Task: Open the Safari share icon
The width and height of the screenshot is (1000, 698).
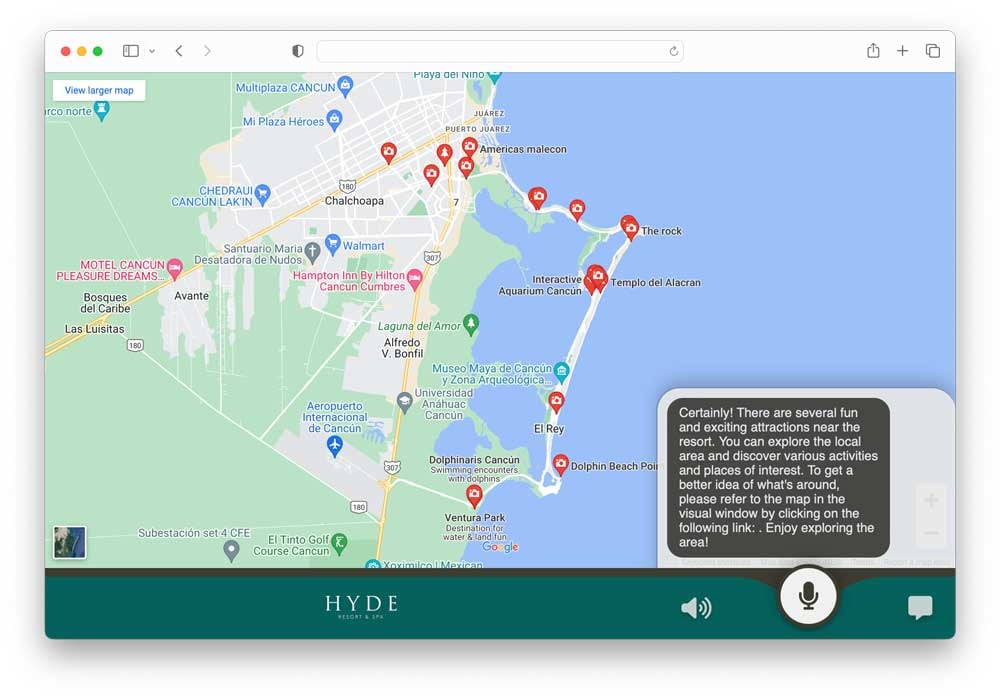Action: pyautogui.click(x=873, y=51)
